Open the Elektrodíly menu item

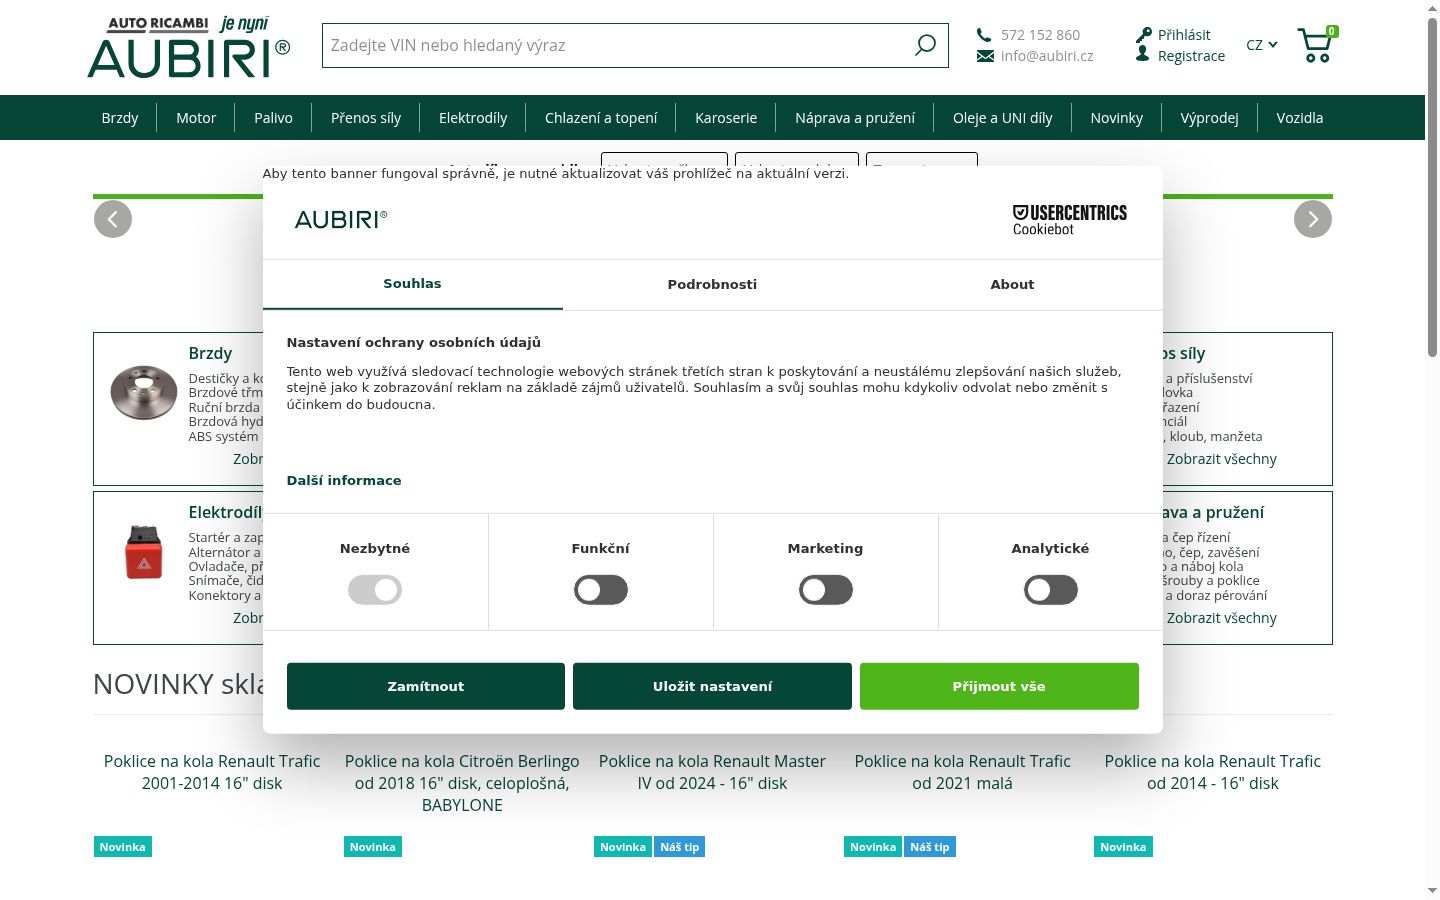(x=473, y=118)
